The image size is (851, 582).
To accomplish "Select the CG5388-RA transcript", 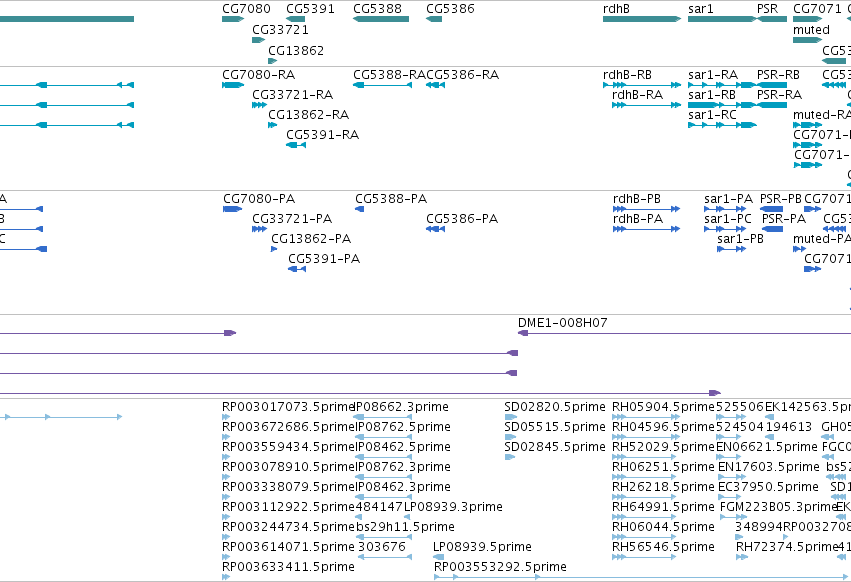I will (x=382, y=85).
